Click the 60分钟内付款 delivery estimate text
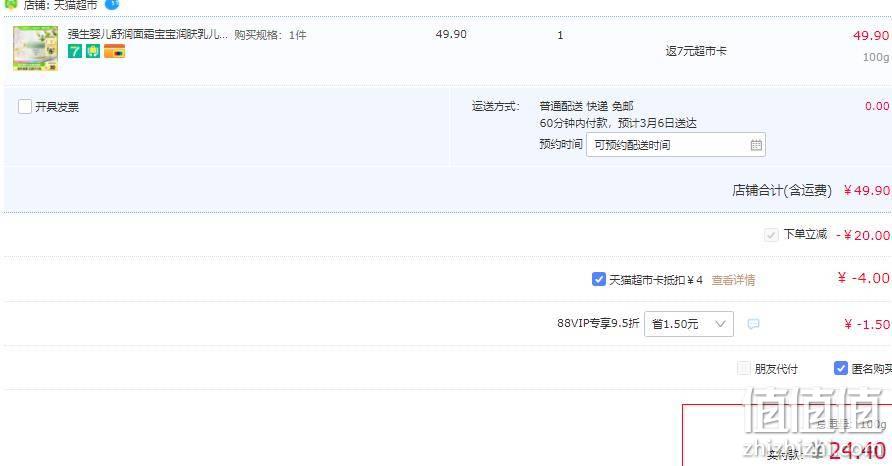This screenshot has width=892, height=466. [x=618, y=123]
